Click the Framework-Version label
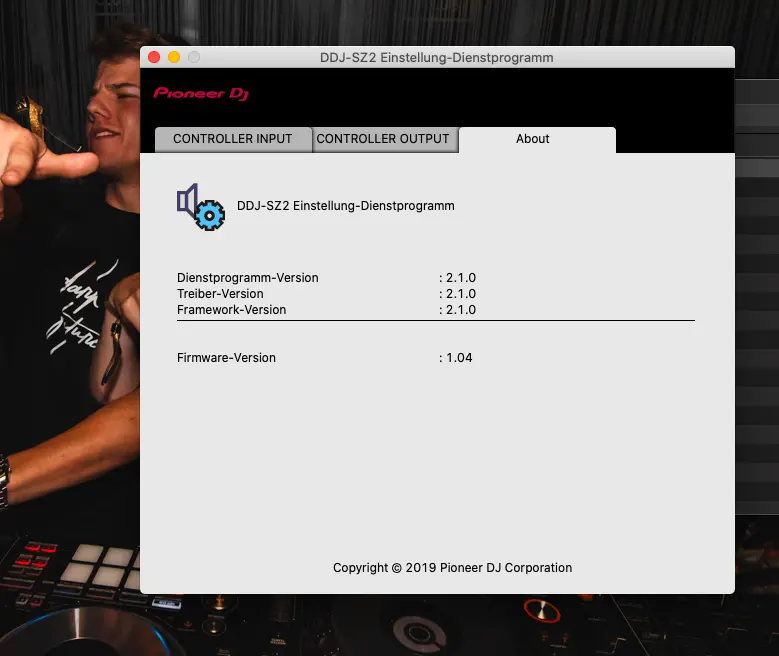This screenshot has width=779, height=656. tap(231, 310)
